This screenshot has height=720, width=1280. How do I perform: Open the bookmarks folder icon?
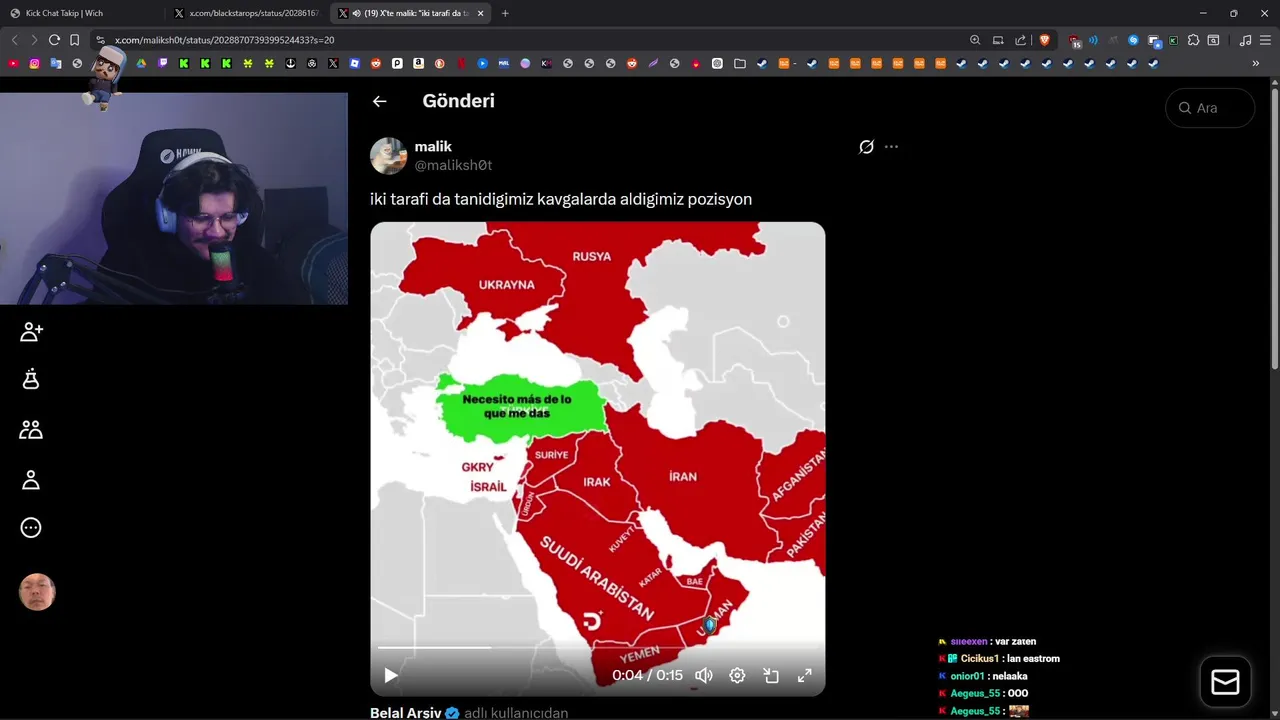point(739,63)
